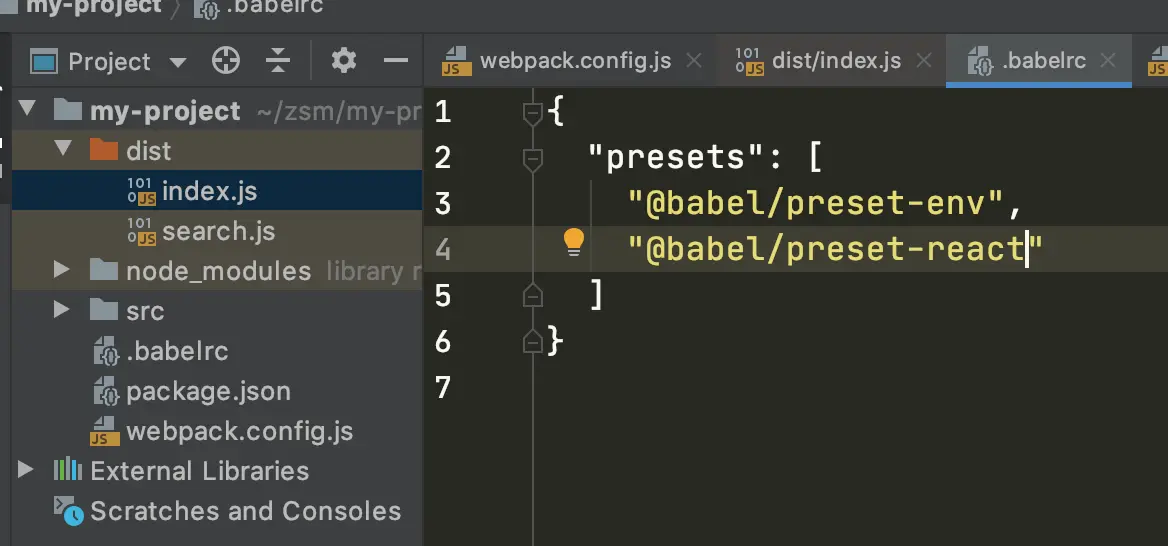
Task: Open the Project view dropdown
Action: point(178,62)
